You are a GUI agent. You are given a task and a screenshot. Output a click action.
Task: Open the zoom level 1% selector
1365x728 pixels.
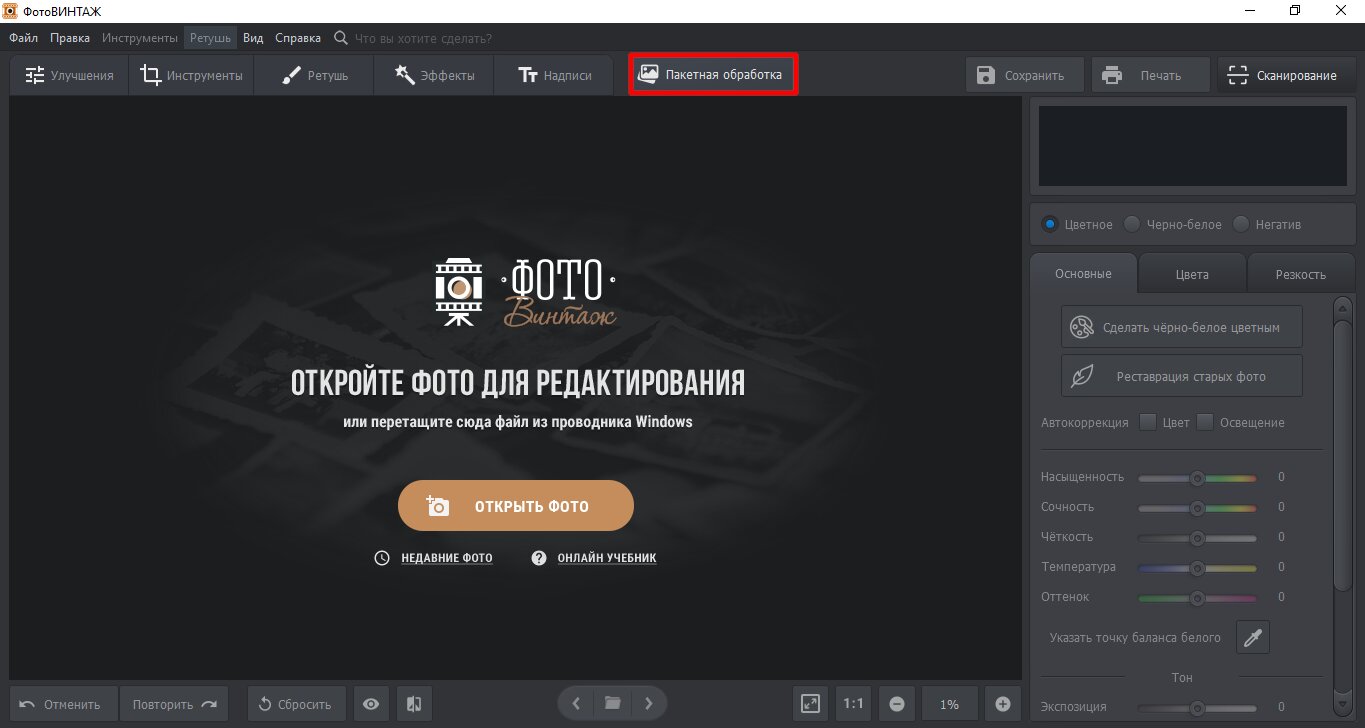click(948, 704)
